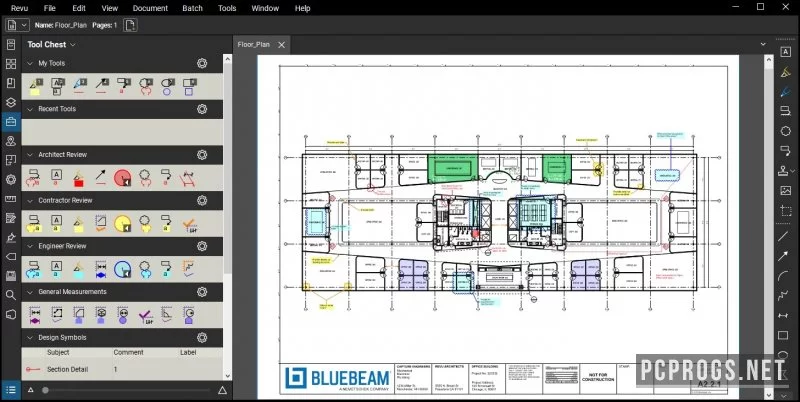Select My Tools blue pen tool
This screenshot has height=402, width=800.
79,87
